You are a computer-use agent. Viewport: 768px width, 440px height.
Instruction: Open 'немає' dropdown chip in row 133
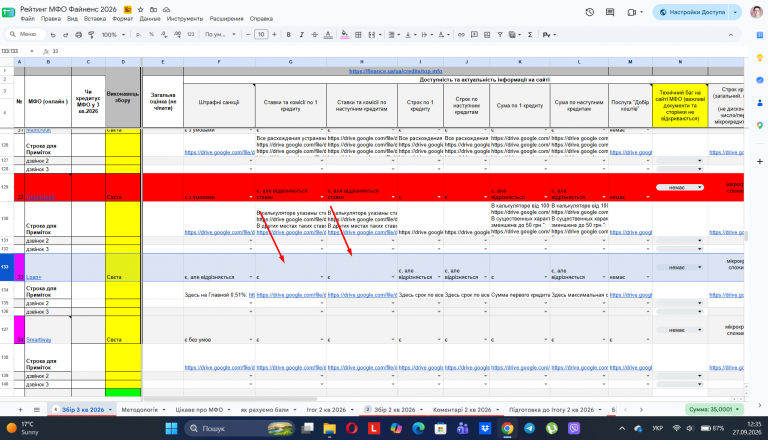680,268
